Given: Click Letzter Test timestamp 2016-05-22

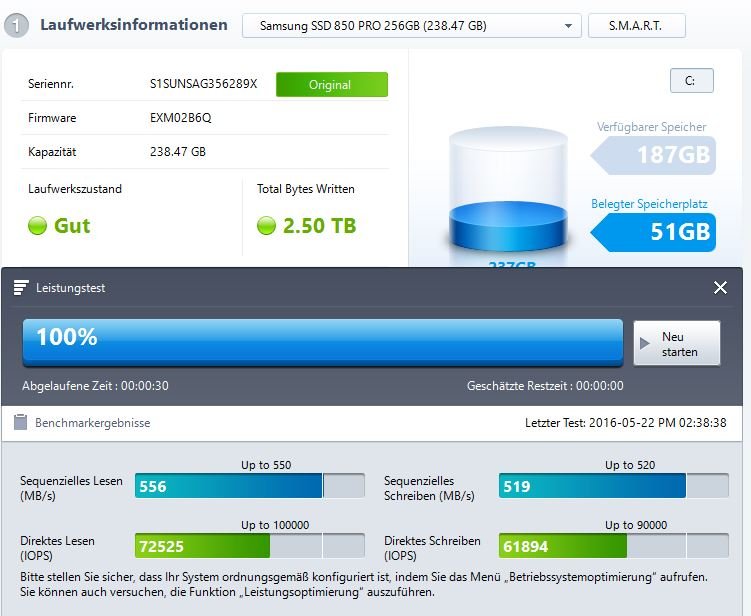Looking at the screenshot, I should tap(626, 422).
